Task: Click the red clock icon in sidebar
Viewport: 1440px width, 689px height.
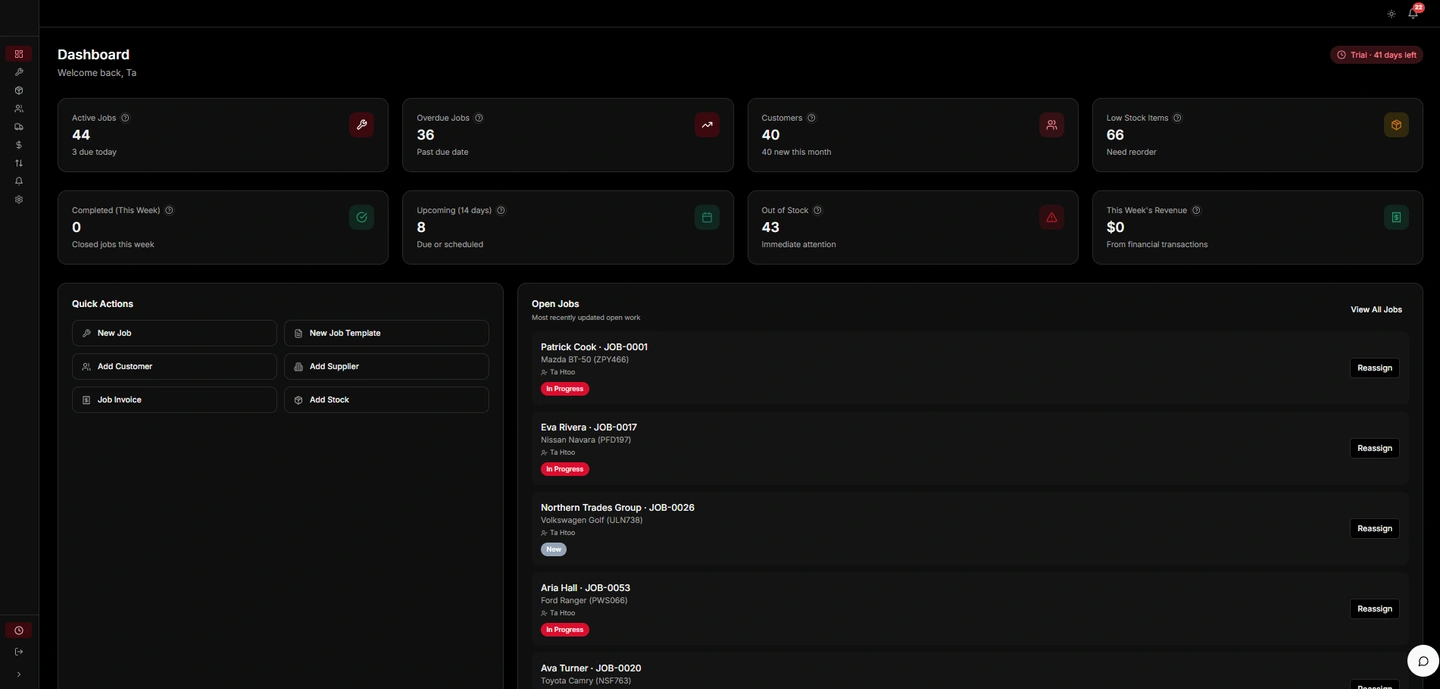Action: [x=19, y=630]
